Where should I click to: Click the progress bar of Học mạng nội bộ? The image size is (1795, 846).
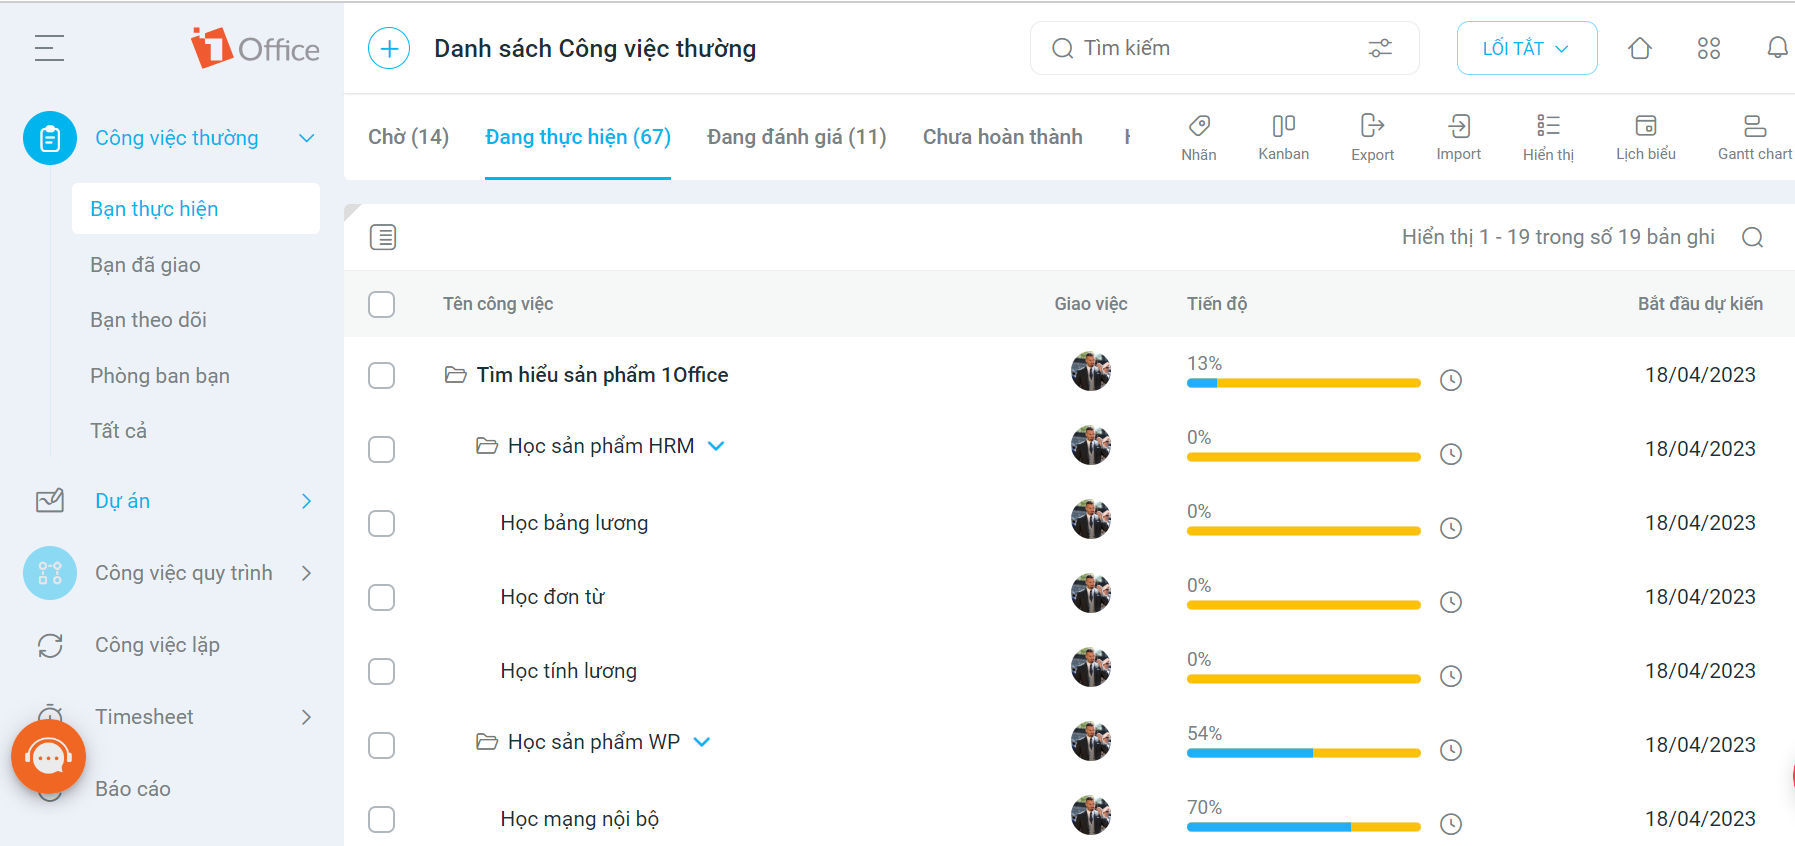click(1303, 827)
